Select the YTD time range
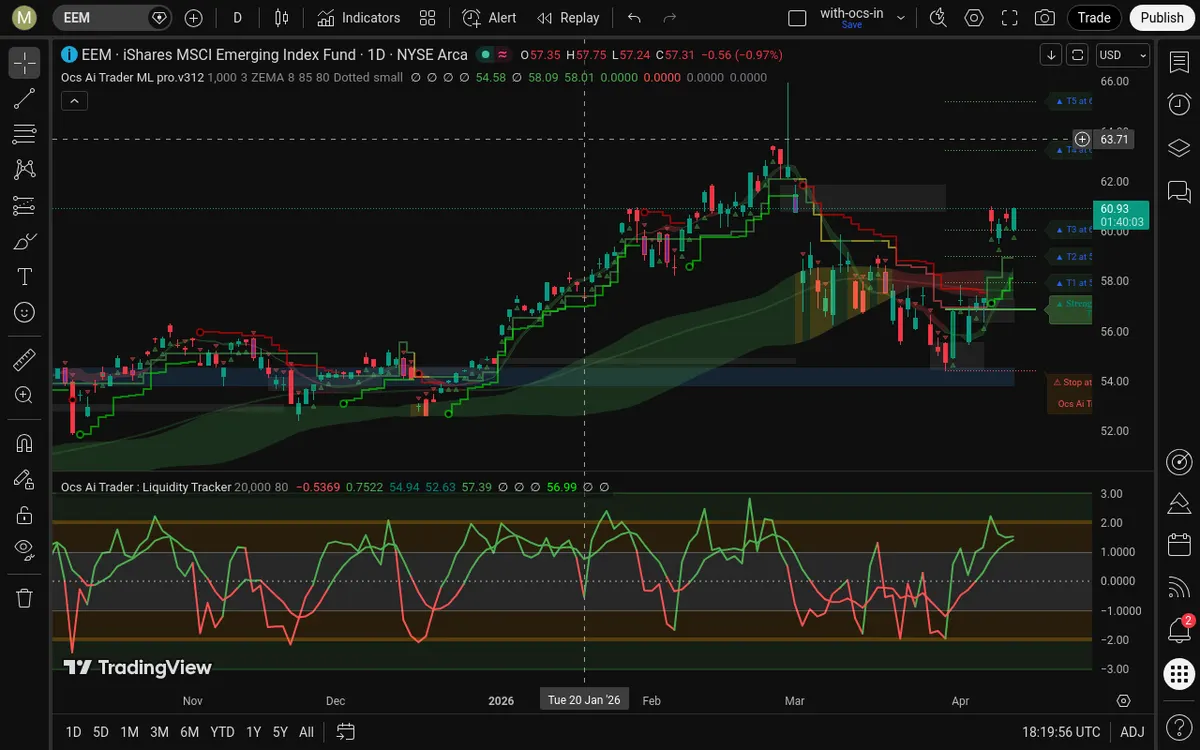1200x750 pixels. 223,732
